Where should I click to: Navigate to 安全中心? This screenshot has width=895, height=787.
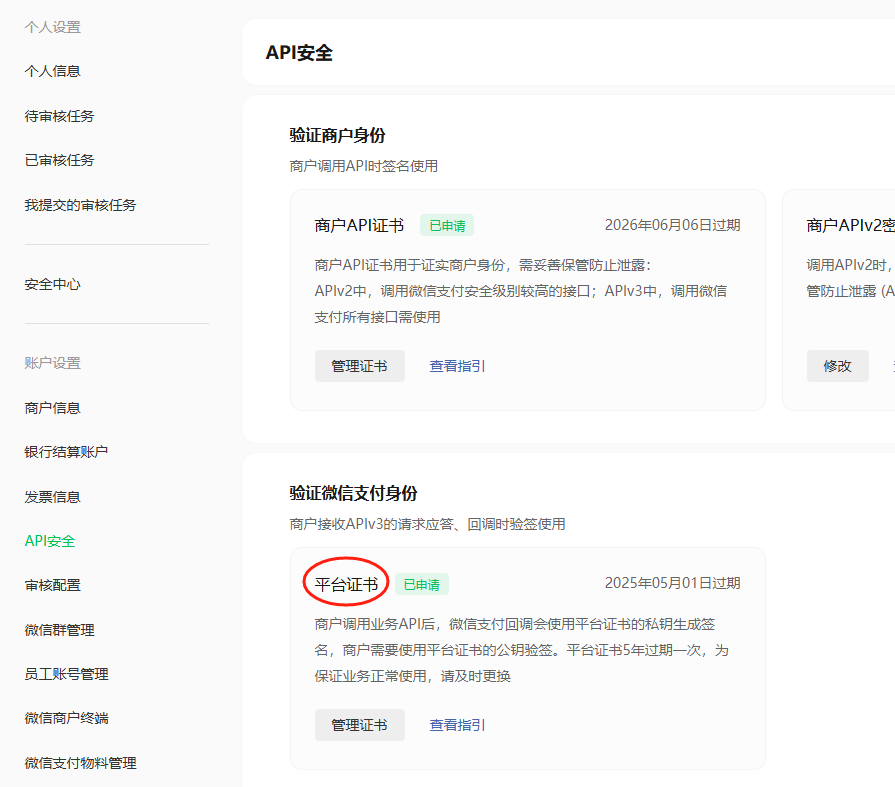[x=52, y=284]
